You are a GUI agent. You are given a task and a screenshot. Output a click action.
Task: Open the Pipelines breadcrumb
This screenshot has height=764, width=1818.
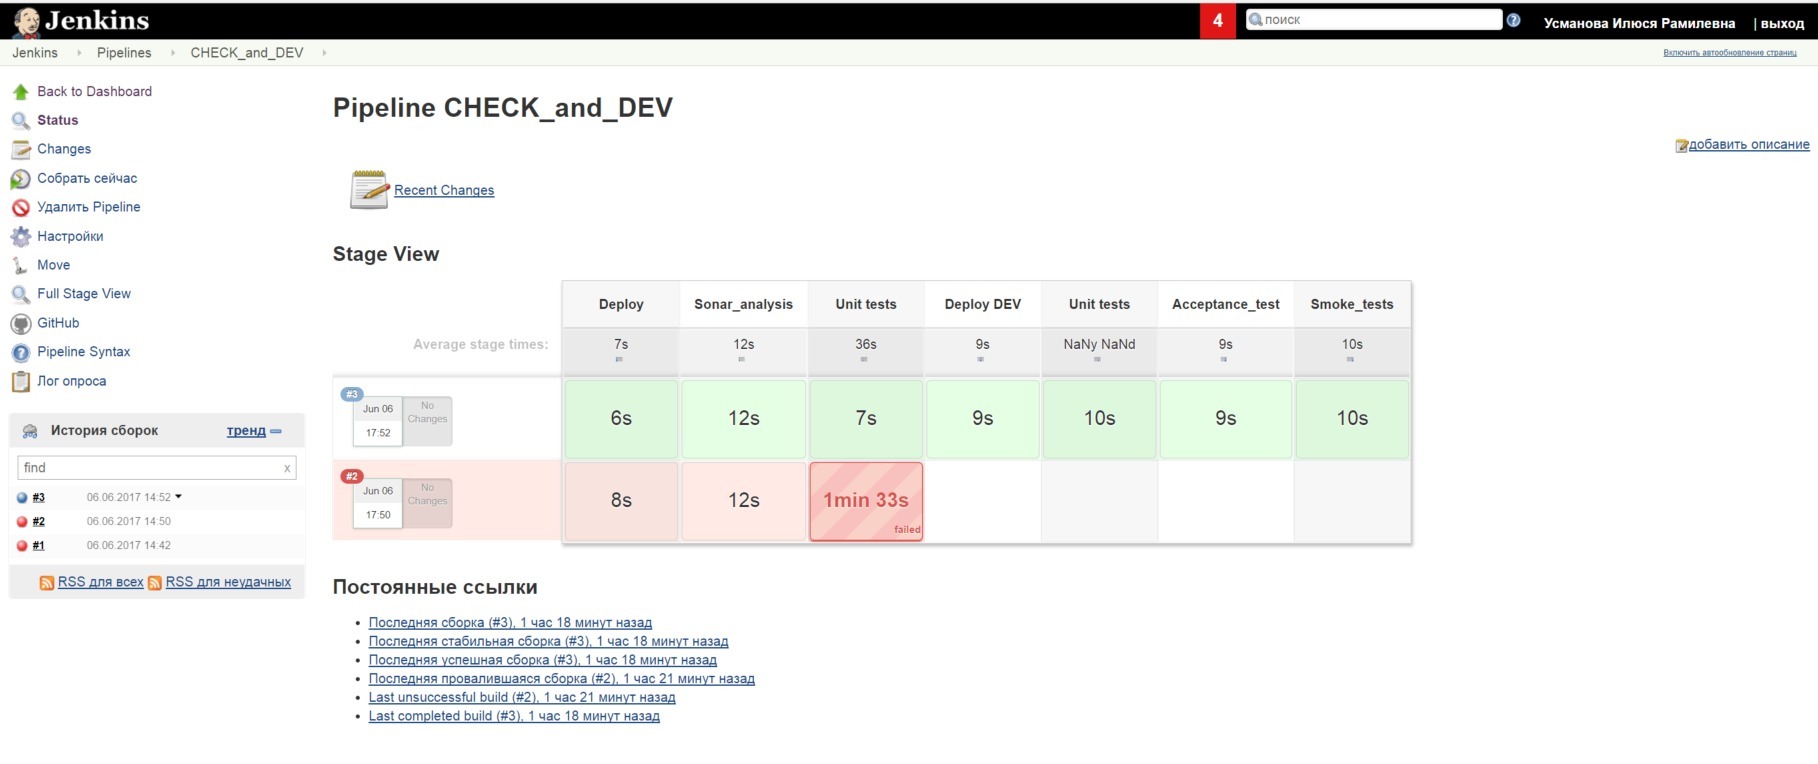[x=124, y=53]
